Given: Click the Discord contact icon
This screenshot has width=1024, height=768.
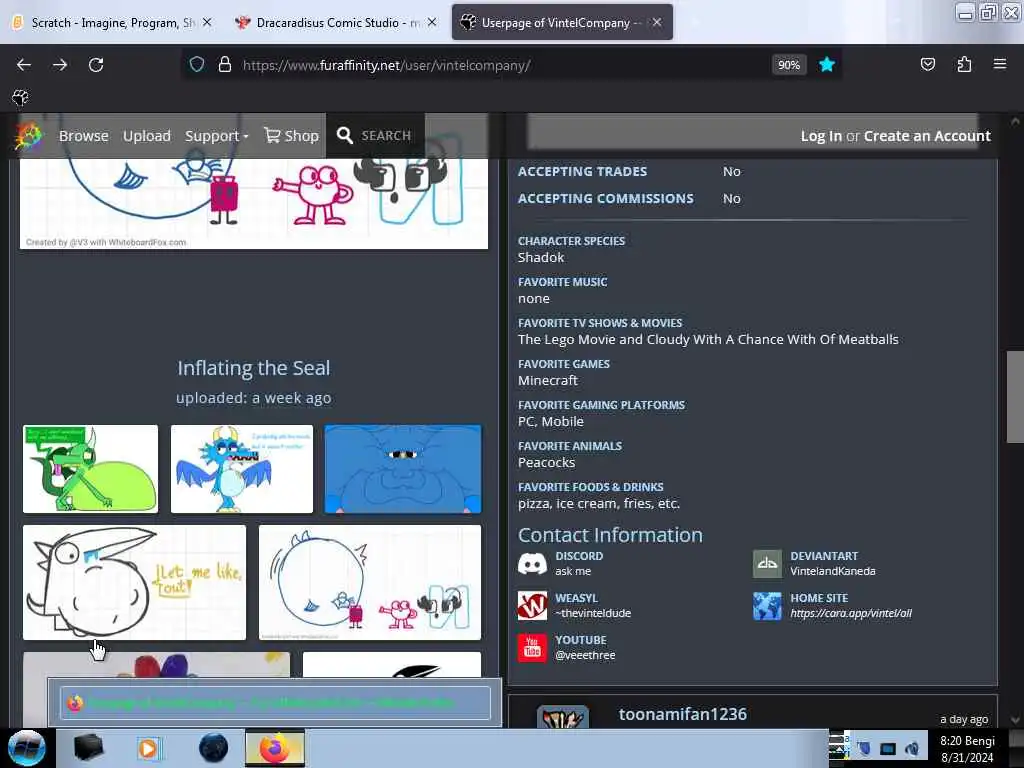Looking at the screenshot, I should [532, 564].
